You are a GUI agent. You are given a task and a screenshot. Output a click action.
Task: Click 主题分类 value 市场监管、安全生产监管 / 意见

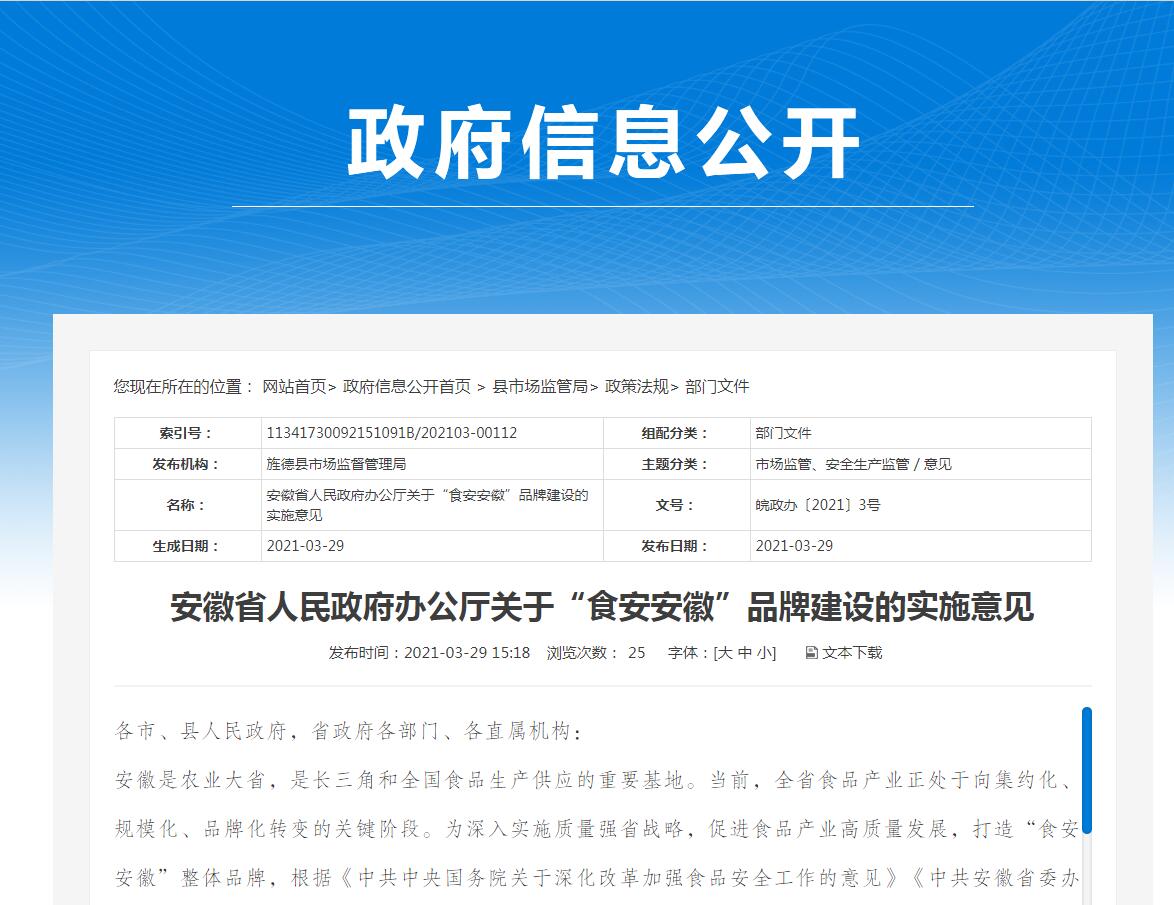tap(854, 464)
